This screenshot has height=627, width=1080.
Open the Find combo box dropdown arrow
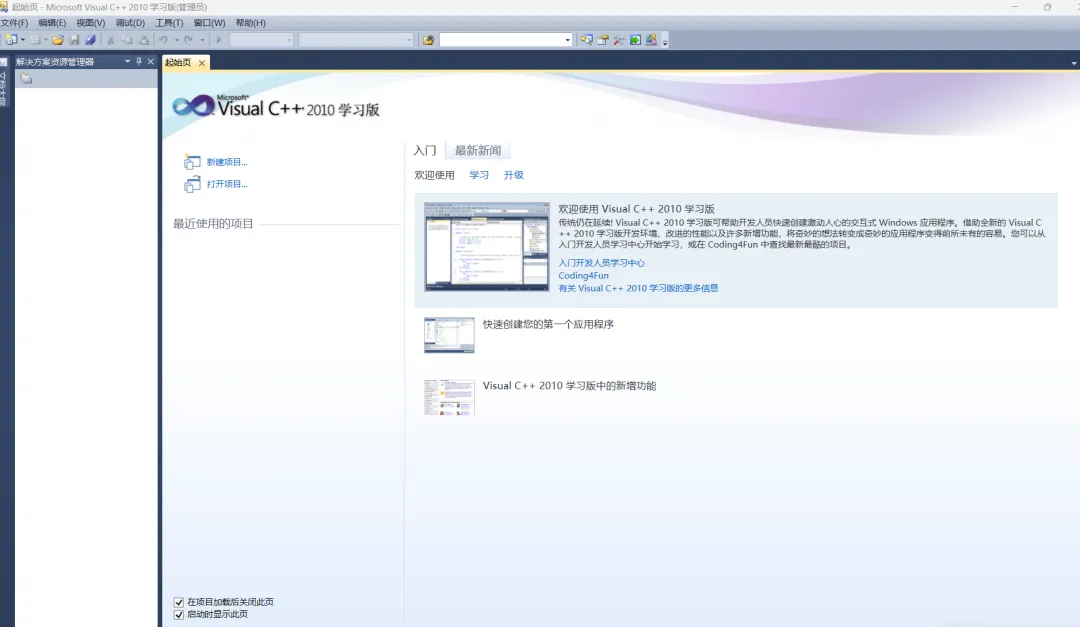[568, 40]
